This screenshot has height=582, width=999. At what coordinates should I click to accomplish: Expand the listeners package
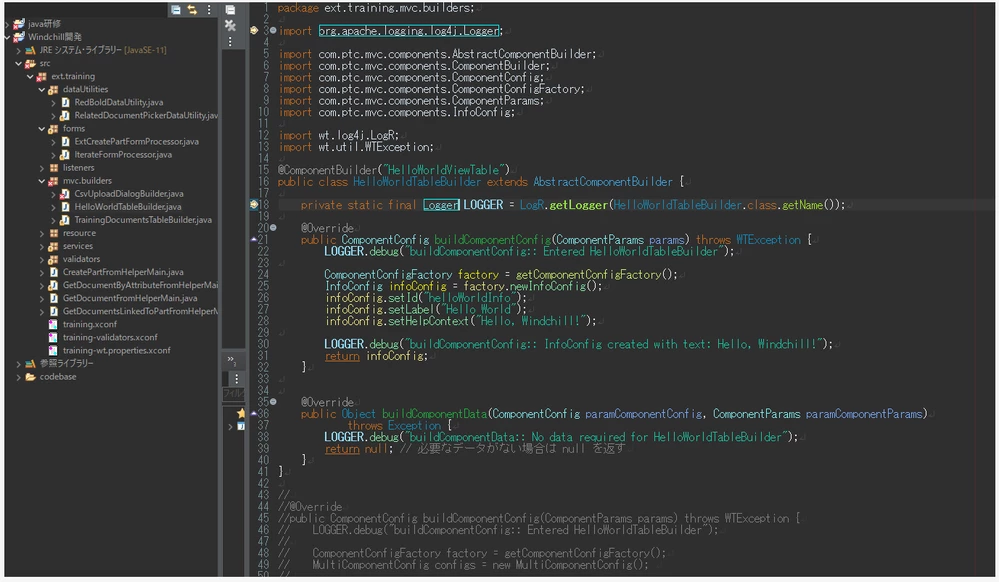tap(42, 168)
